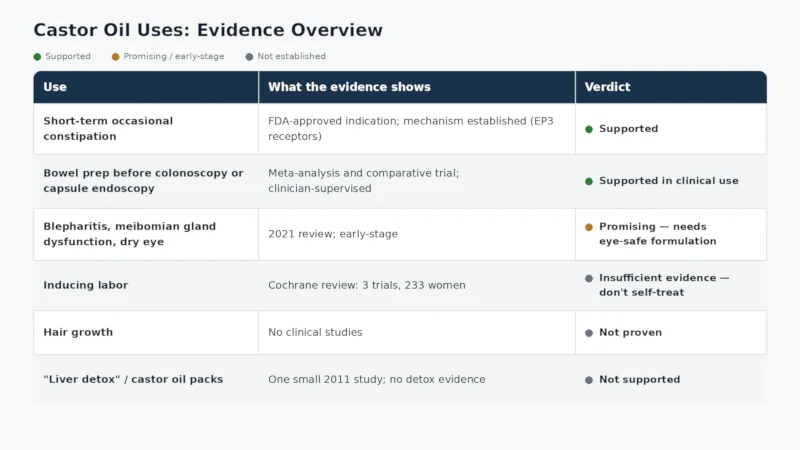The image size is (800, 450).
Task: Select the "Short-term occasional constipation" cell
Action: (146, 129)
